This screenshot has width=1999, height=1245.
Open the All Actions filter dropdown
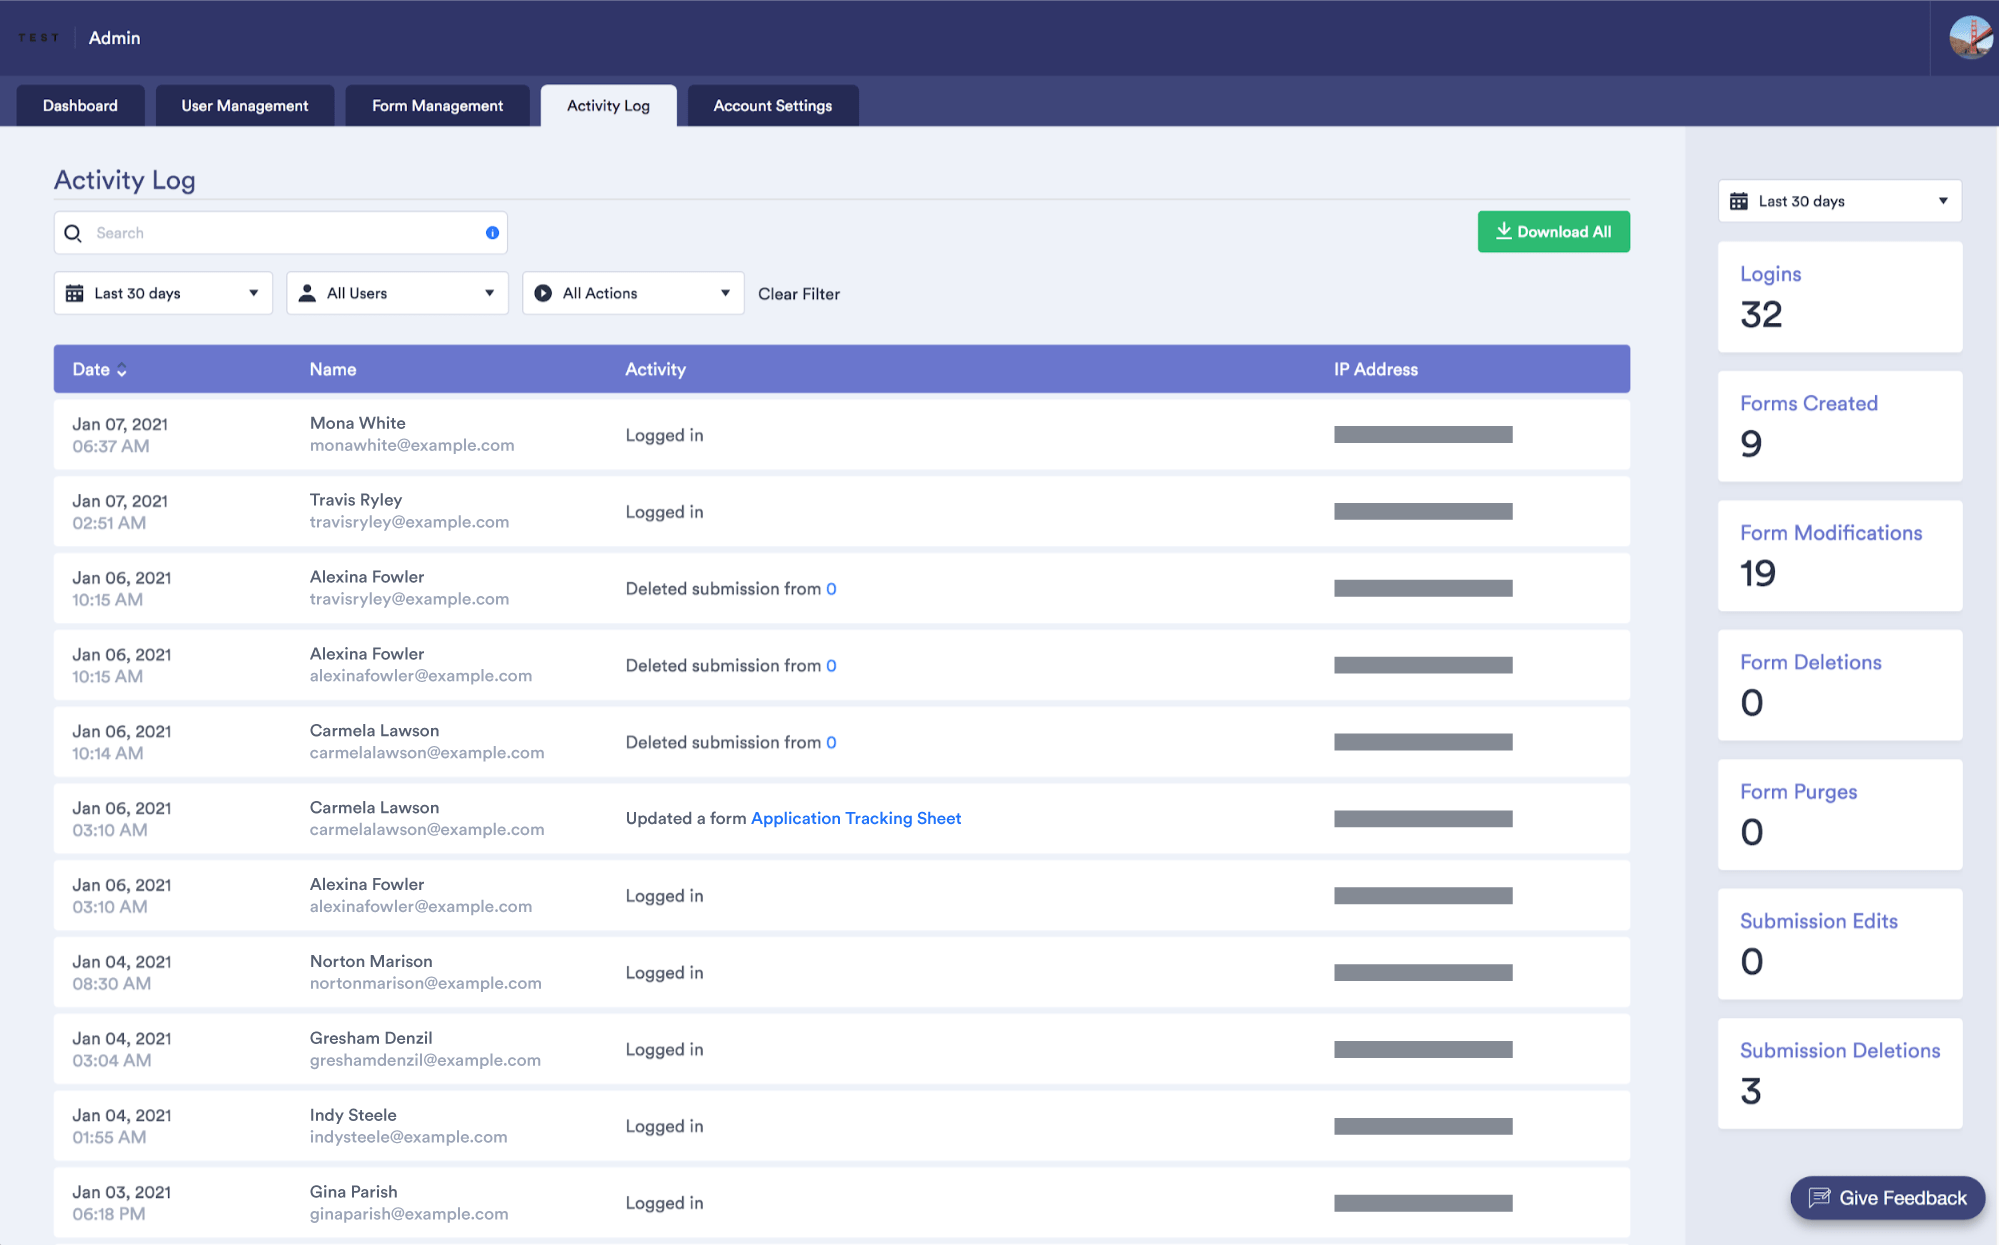632,292
